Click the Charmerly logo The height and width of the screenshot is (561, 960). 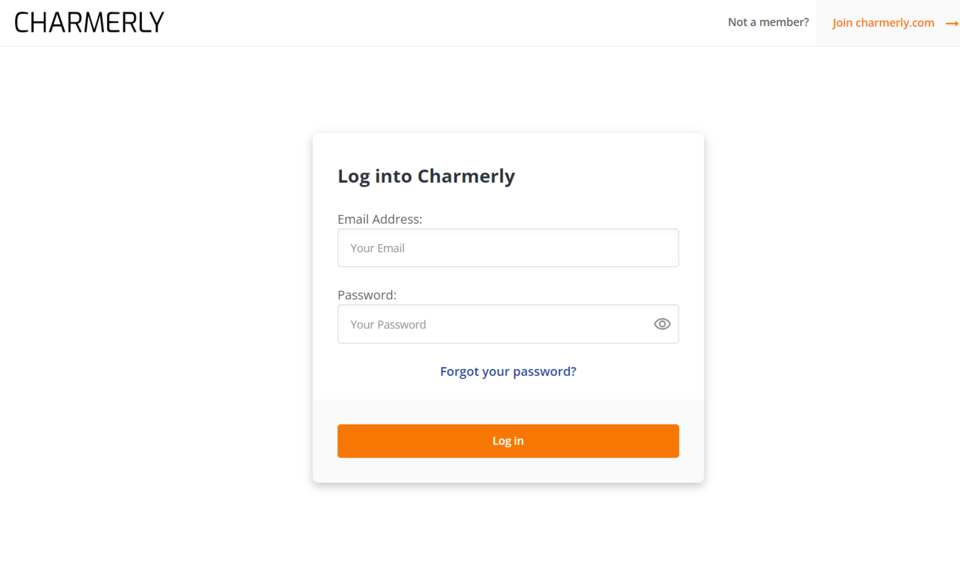89,22
